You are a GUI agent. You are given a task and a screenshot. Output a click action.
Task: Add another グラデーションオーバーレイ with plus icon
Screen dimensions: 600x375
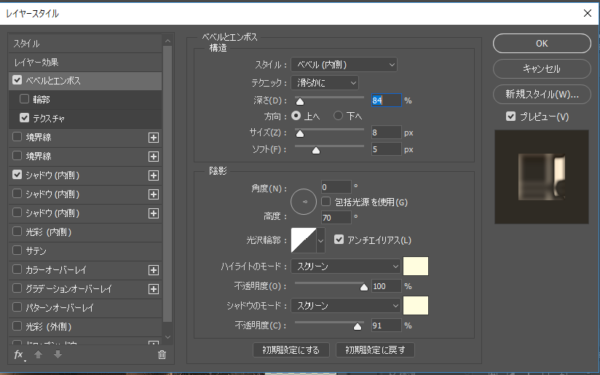point(153,289)
